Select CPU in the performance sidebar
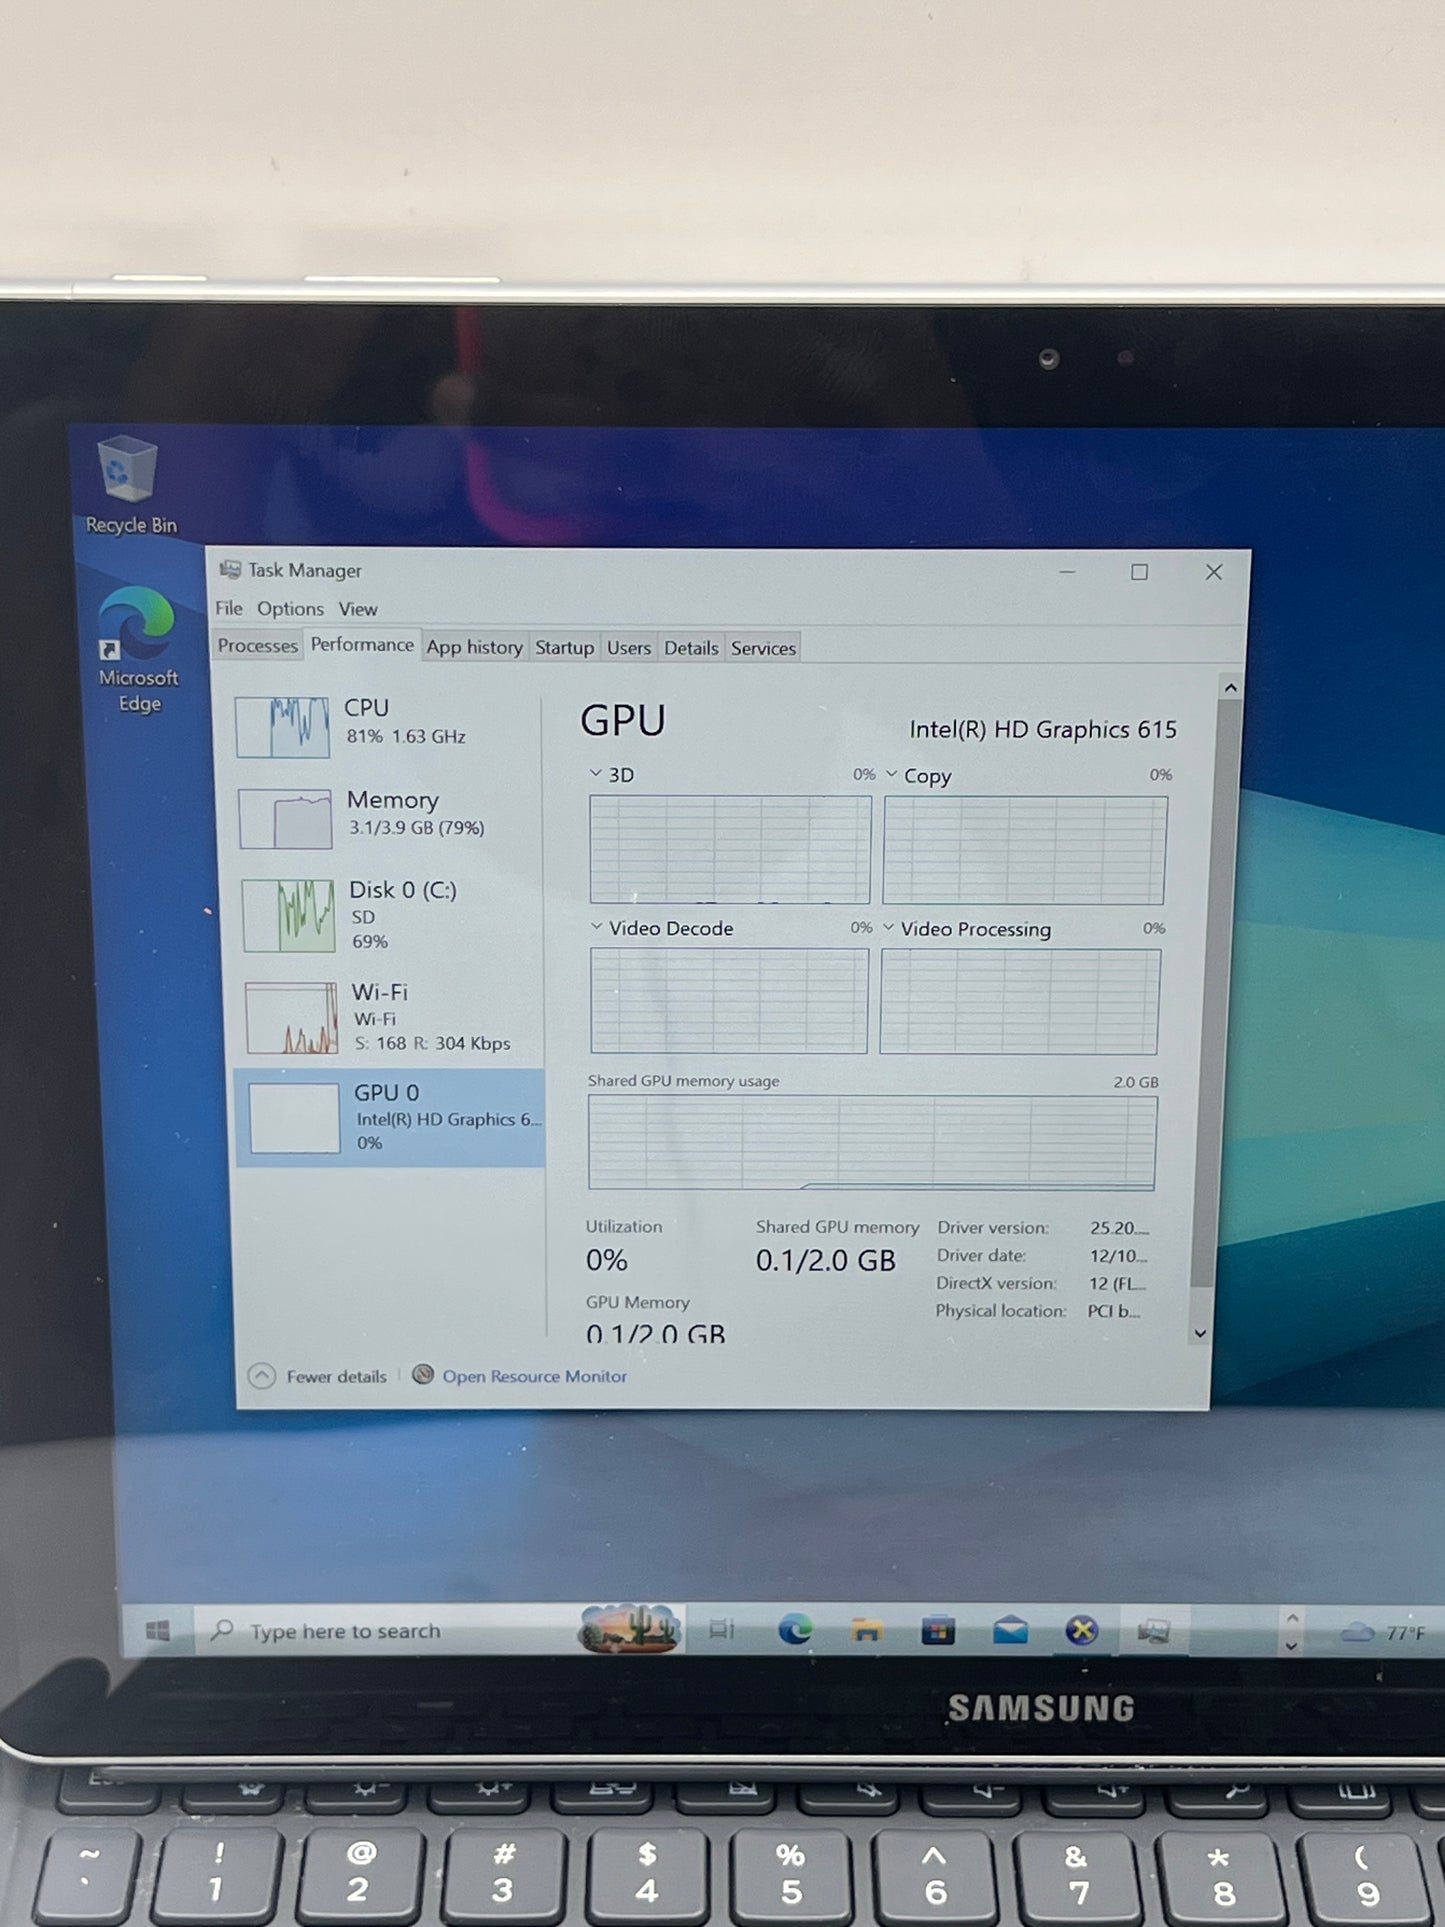Screen dimensions: 1445x1927 pos(385,726)
